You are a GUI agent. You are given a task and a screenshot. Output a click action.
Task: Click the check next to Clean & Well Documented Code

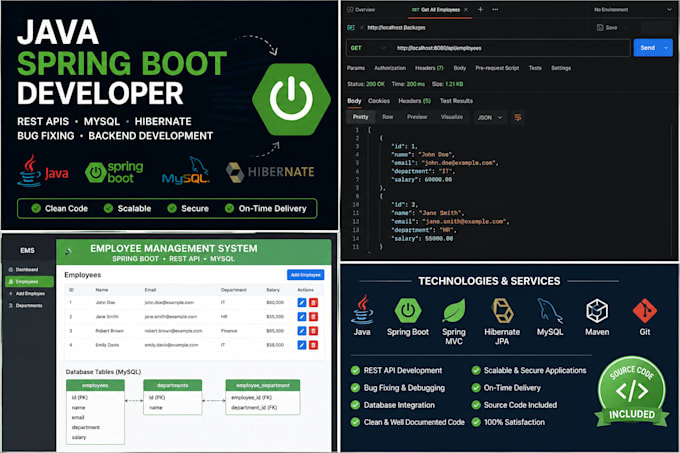(x=355, y=422)
